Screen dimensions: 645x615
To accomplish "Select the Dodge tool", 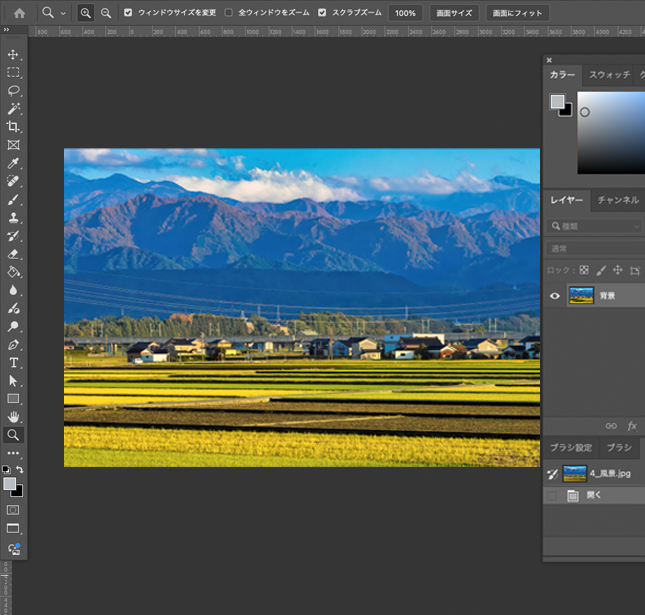I will pos(13,326).
